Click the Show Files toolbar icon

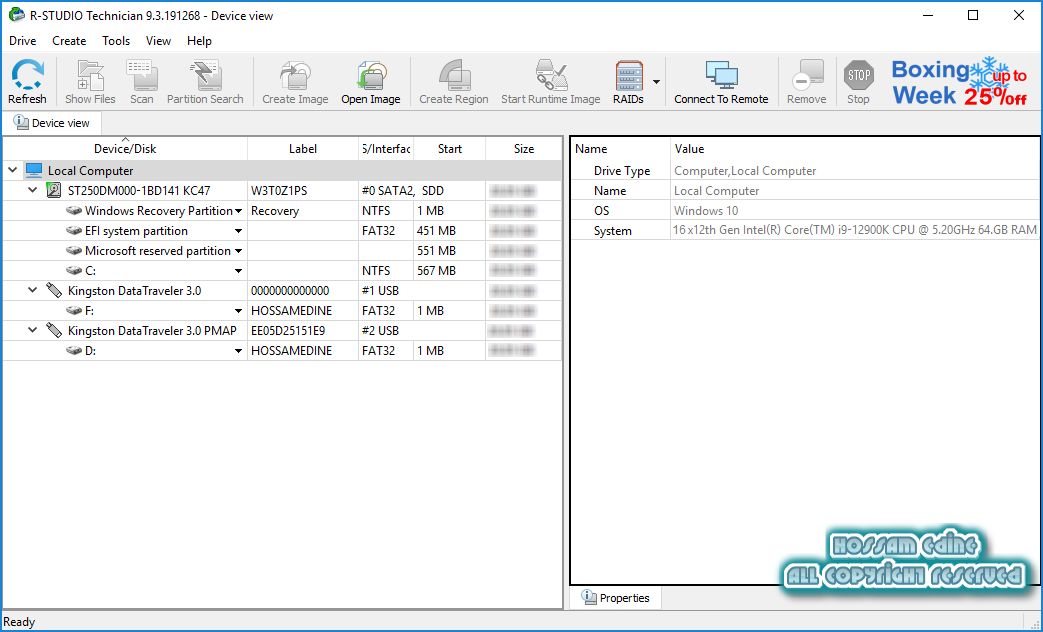tap(90, 75)
